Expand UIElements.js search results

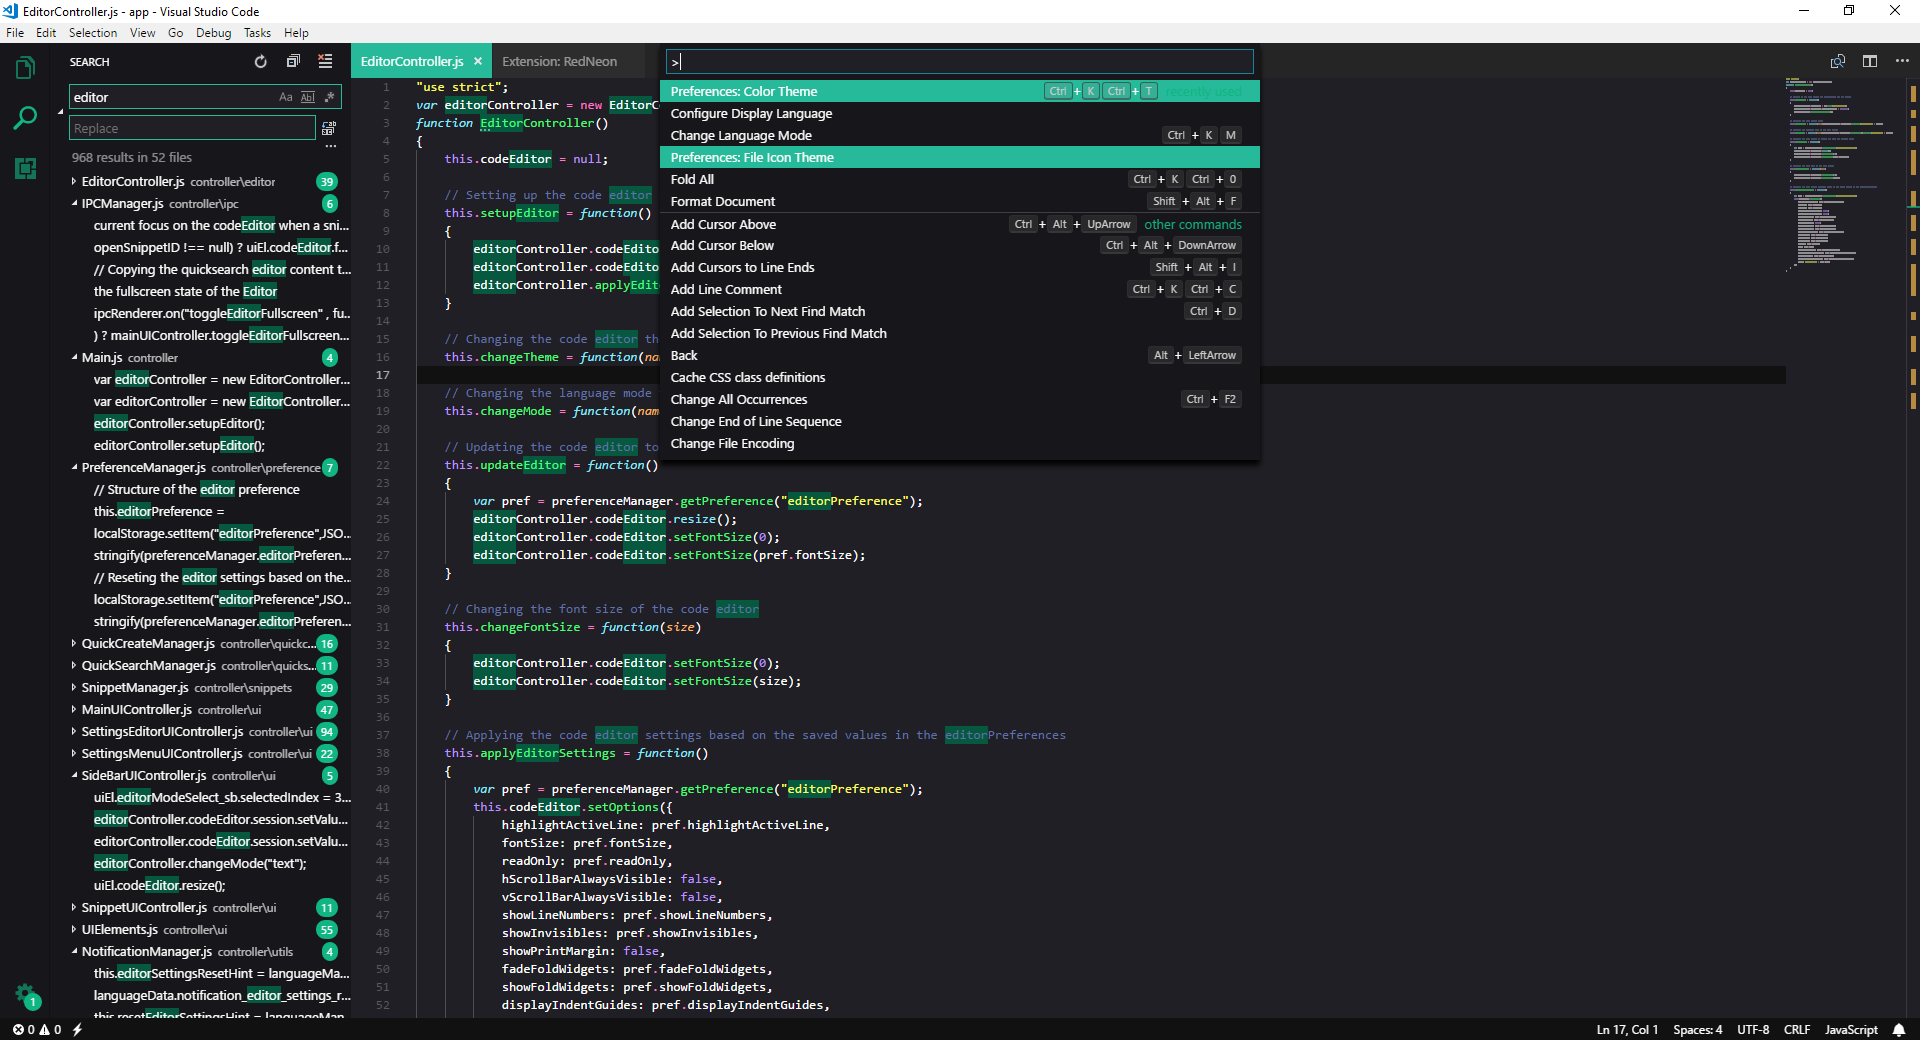[74, 930]
